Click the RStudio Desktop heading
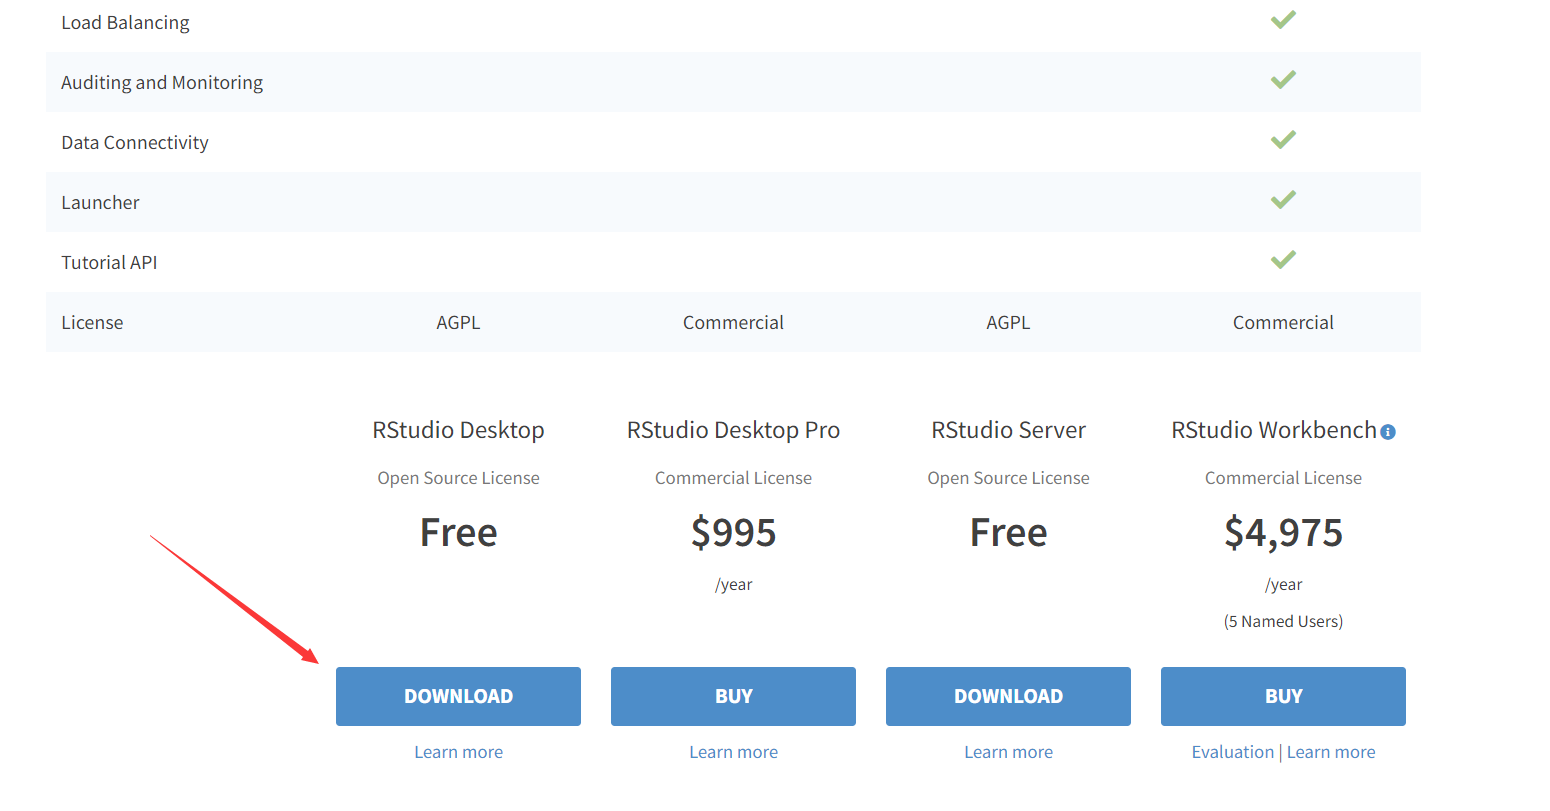Screen dimensions: 1550x811 458,430
